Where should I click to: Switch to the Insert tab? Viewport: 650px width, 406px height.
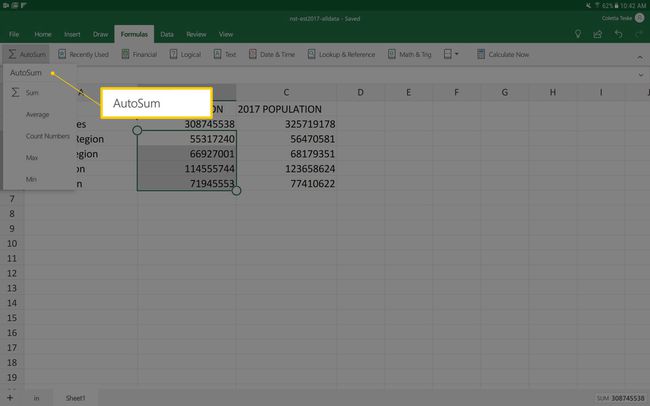click(x=72, y=34)
